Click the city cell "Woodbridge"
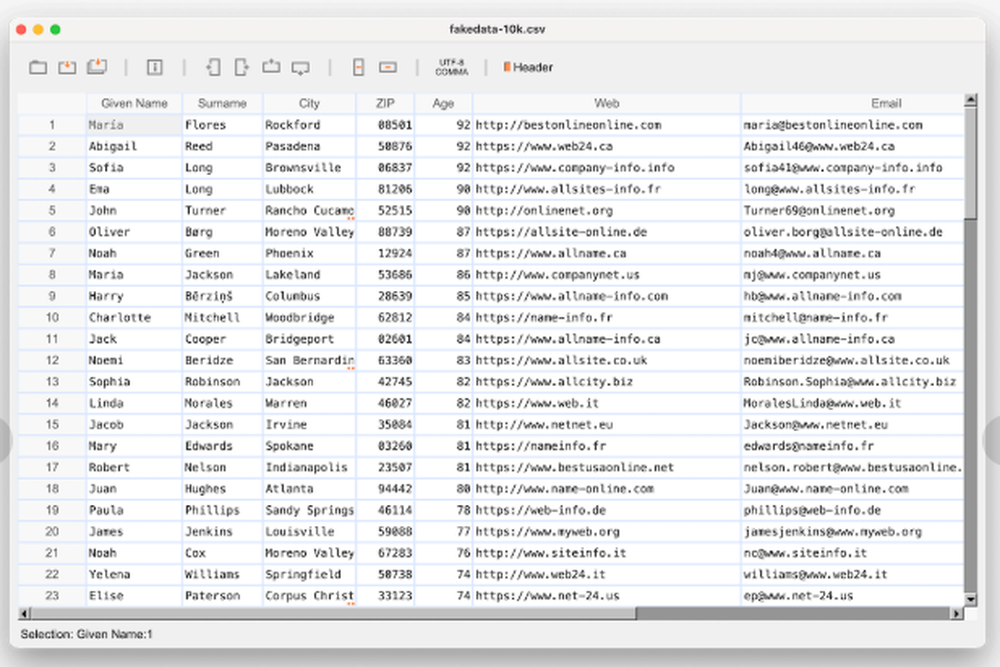The height and width of the screenshot is (667, 1000). (309, 318)
